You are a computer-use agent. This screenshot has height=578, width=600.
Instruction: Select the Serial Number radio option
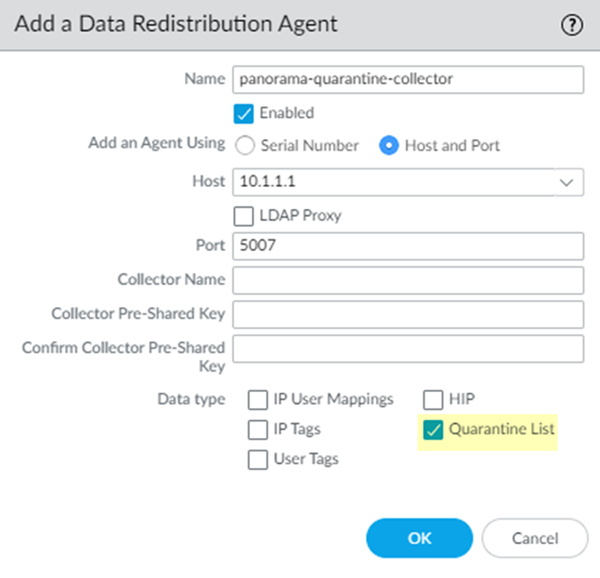click(245, 145)
